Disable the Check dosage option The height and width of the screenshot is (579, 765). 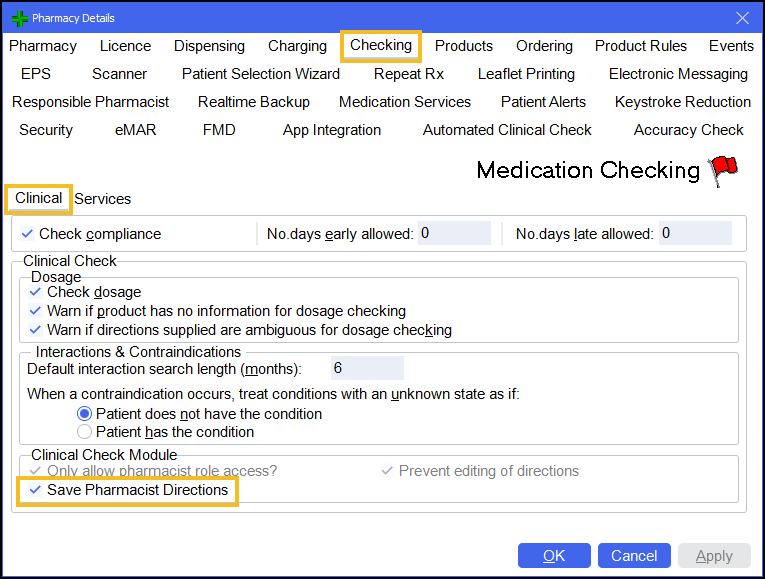(x=36, y=292)
